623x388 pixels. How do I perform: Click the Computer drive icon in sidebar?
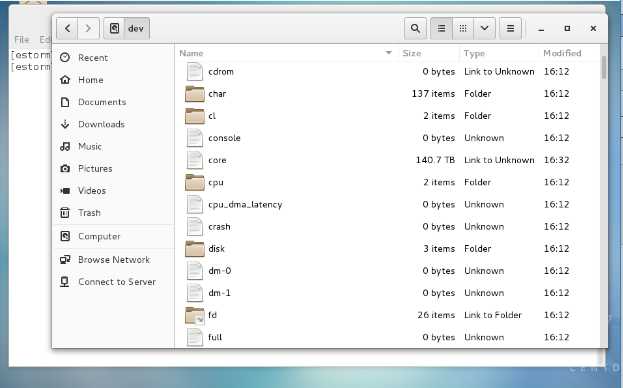pos(65,236)
